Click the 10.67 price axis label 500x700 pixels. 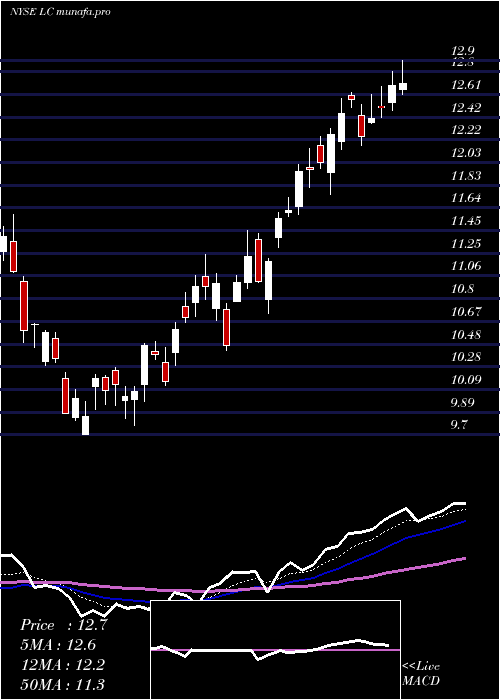pyautogui.click(x=467, y=312)
